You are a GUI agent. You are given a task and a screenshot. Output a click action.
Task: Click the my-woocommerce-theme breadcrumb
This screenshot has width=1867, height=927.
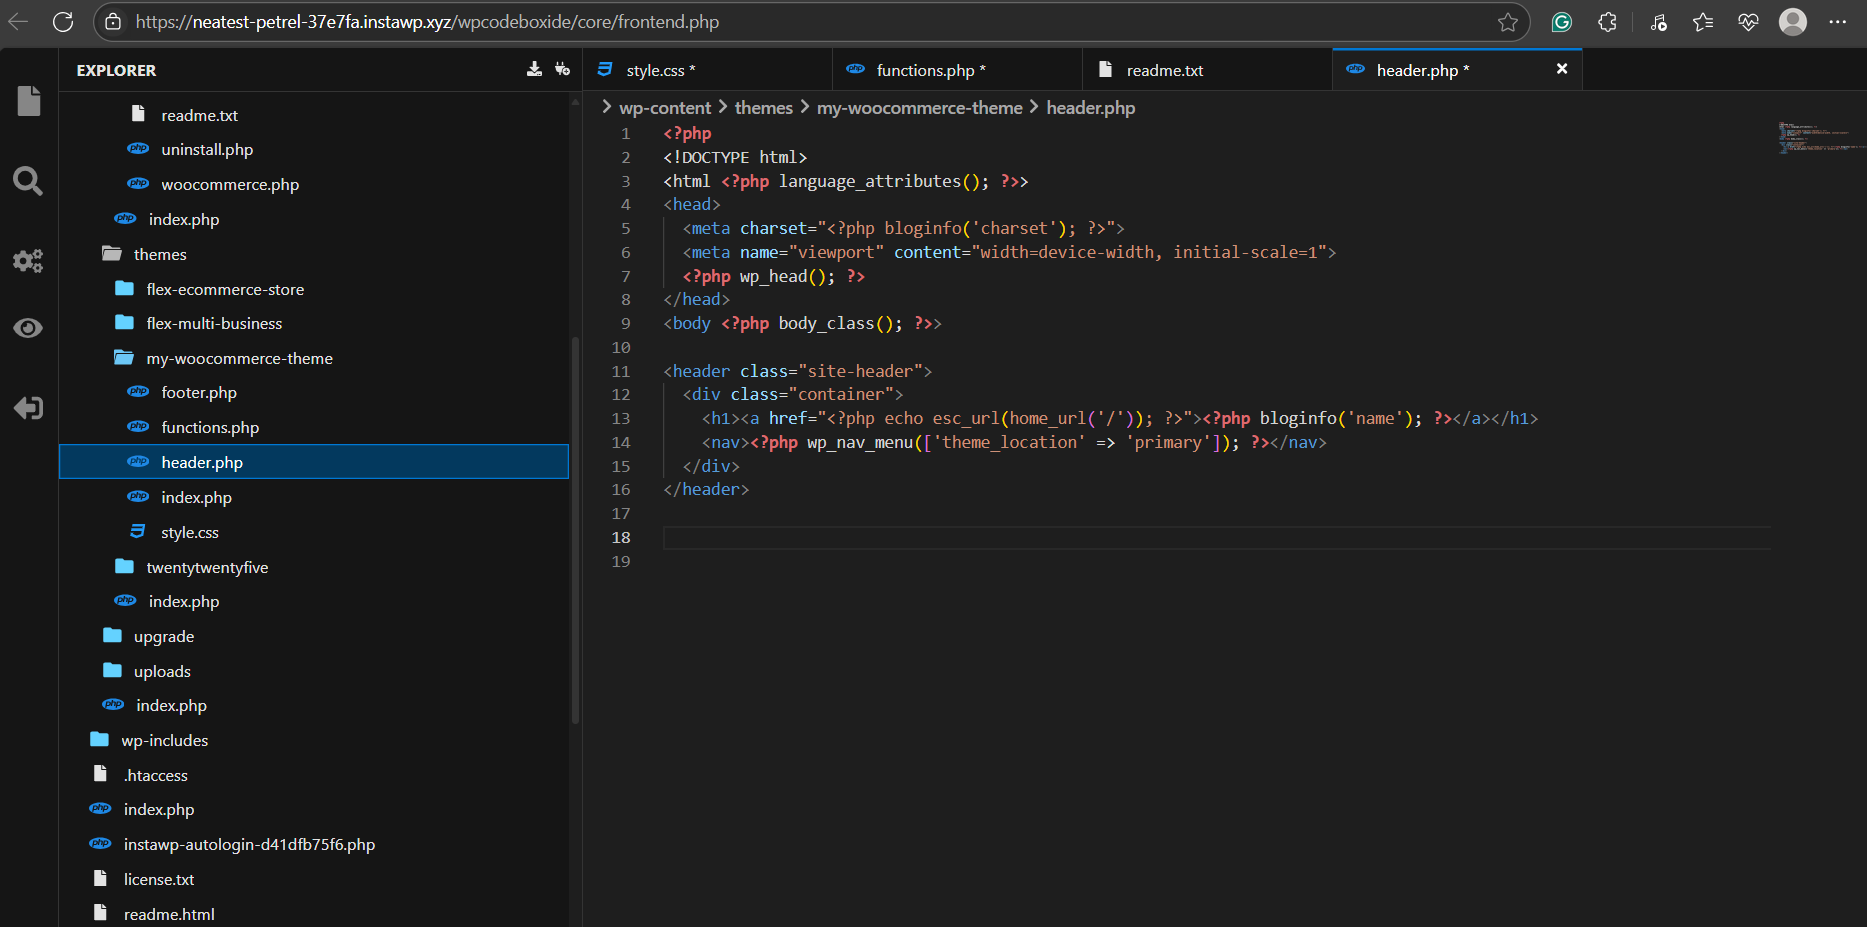click(x=920, y=108)
